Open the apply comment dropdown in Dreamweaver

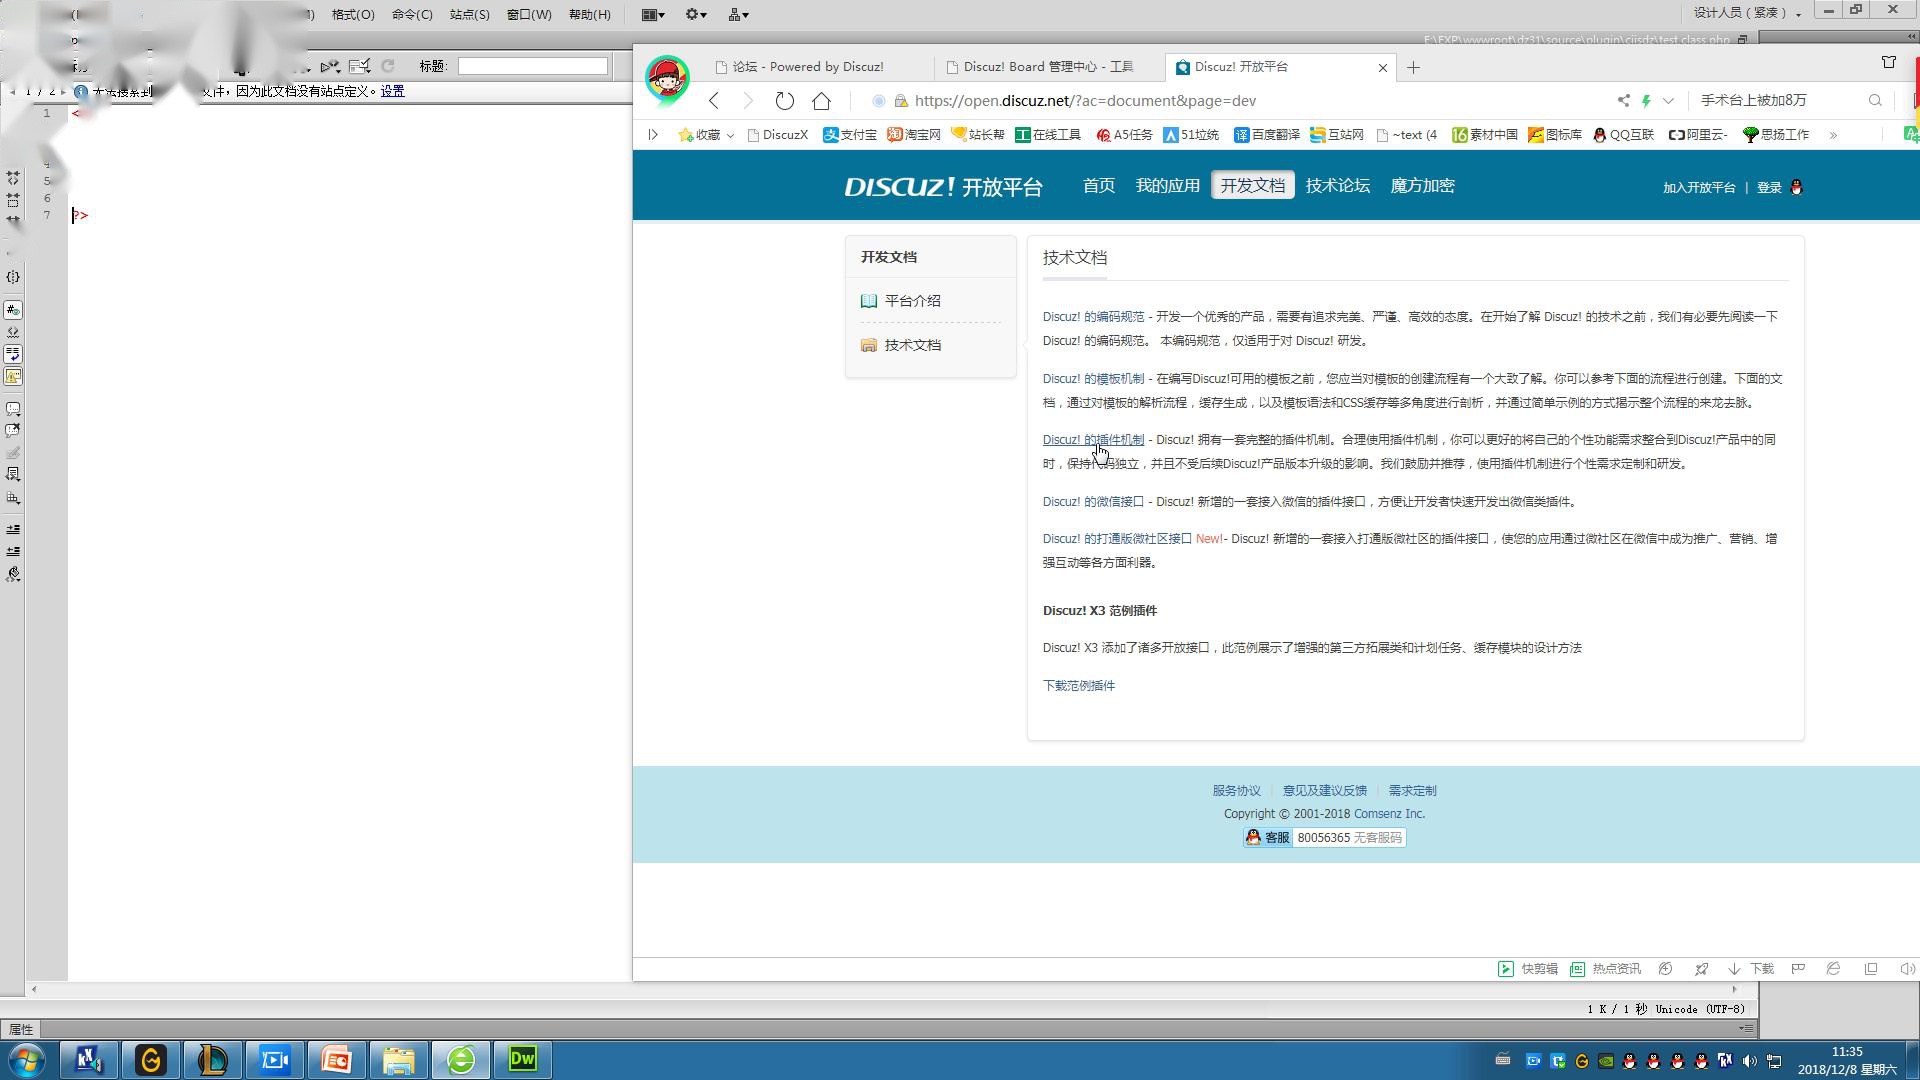(x=13, y=409)
